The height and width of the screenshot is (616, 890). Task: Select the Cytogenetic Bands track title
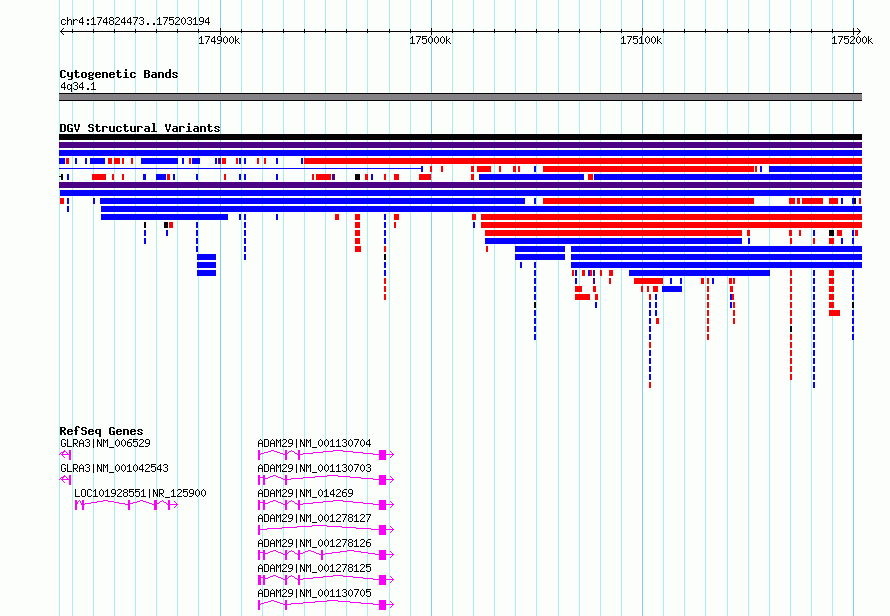click(119, 74)
